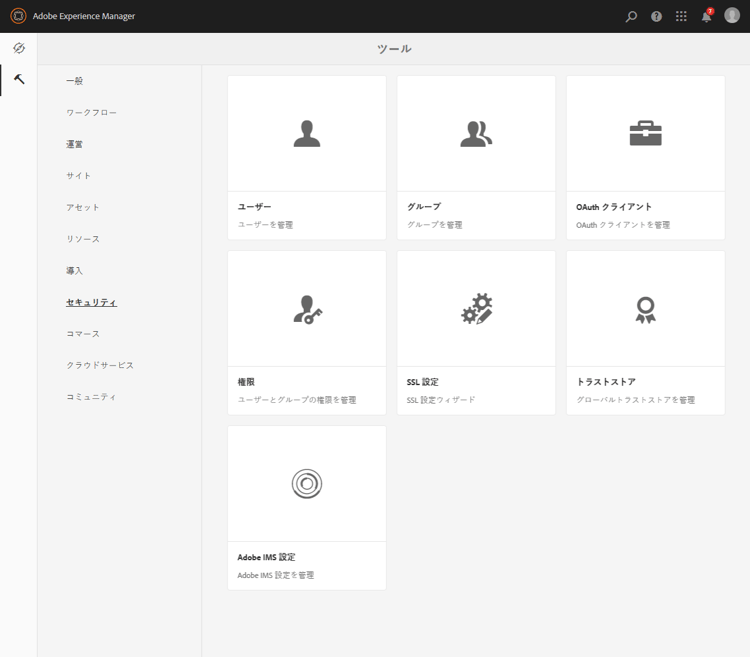
Task: Click the SSL gears with pencil icon
Action: point(476,309)
